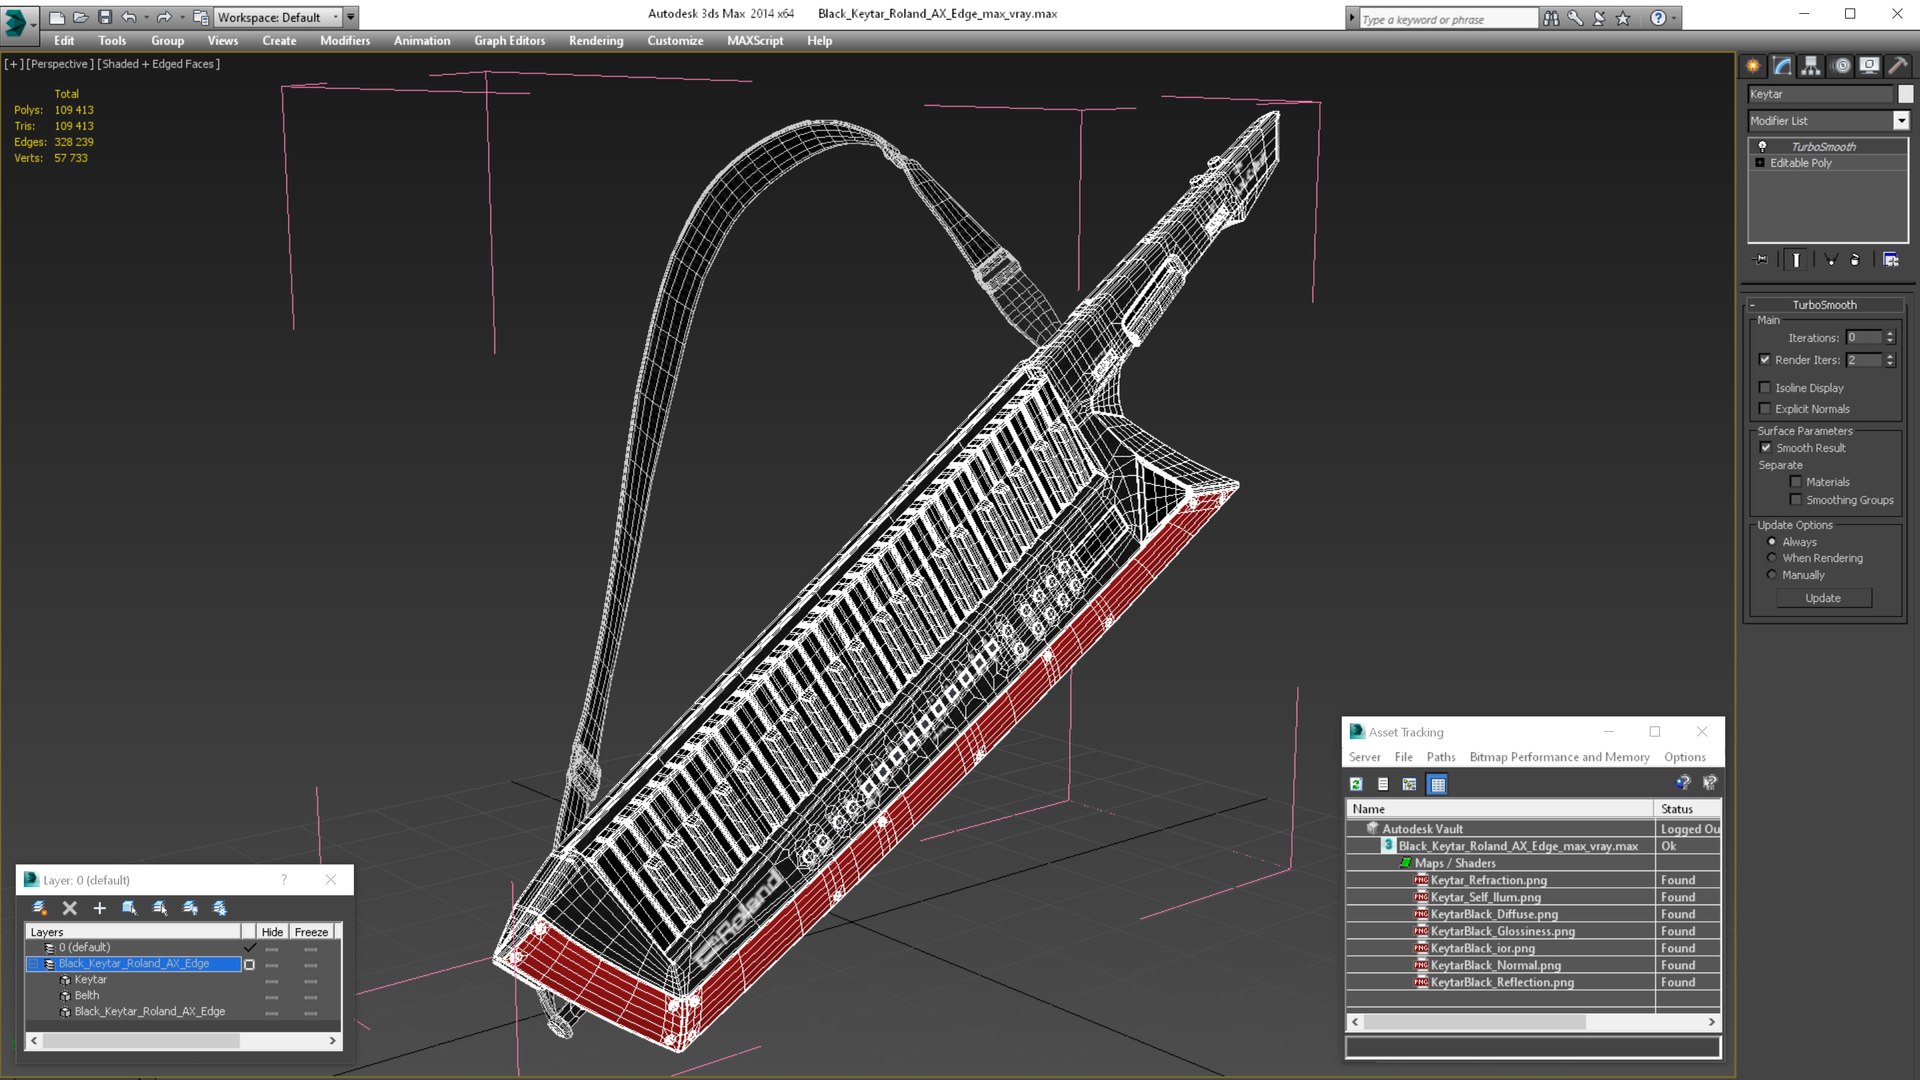Open Bitmap Performance and Memory menu
This screenshot has height=1080, width=1920.
click(1559, 757)
